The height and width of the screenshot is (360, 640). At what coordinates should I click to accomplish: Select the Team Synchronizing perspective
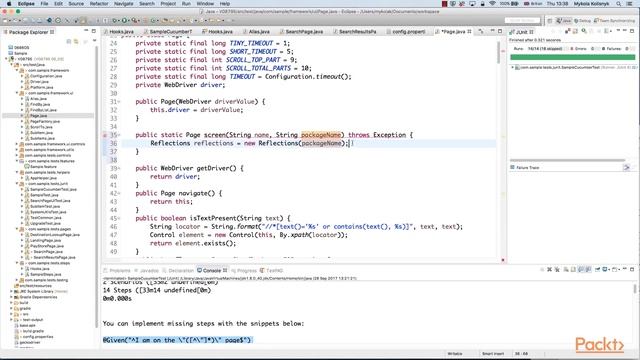(614, 20)
